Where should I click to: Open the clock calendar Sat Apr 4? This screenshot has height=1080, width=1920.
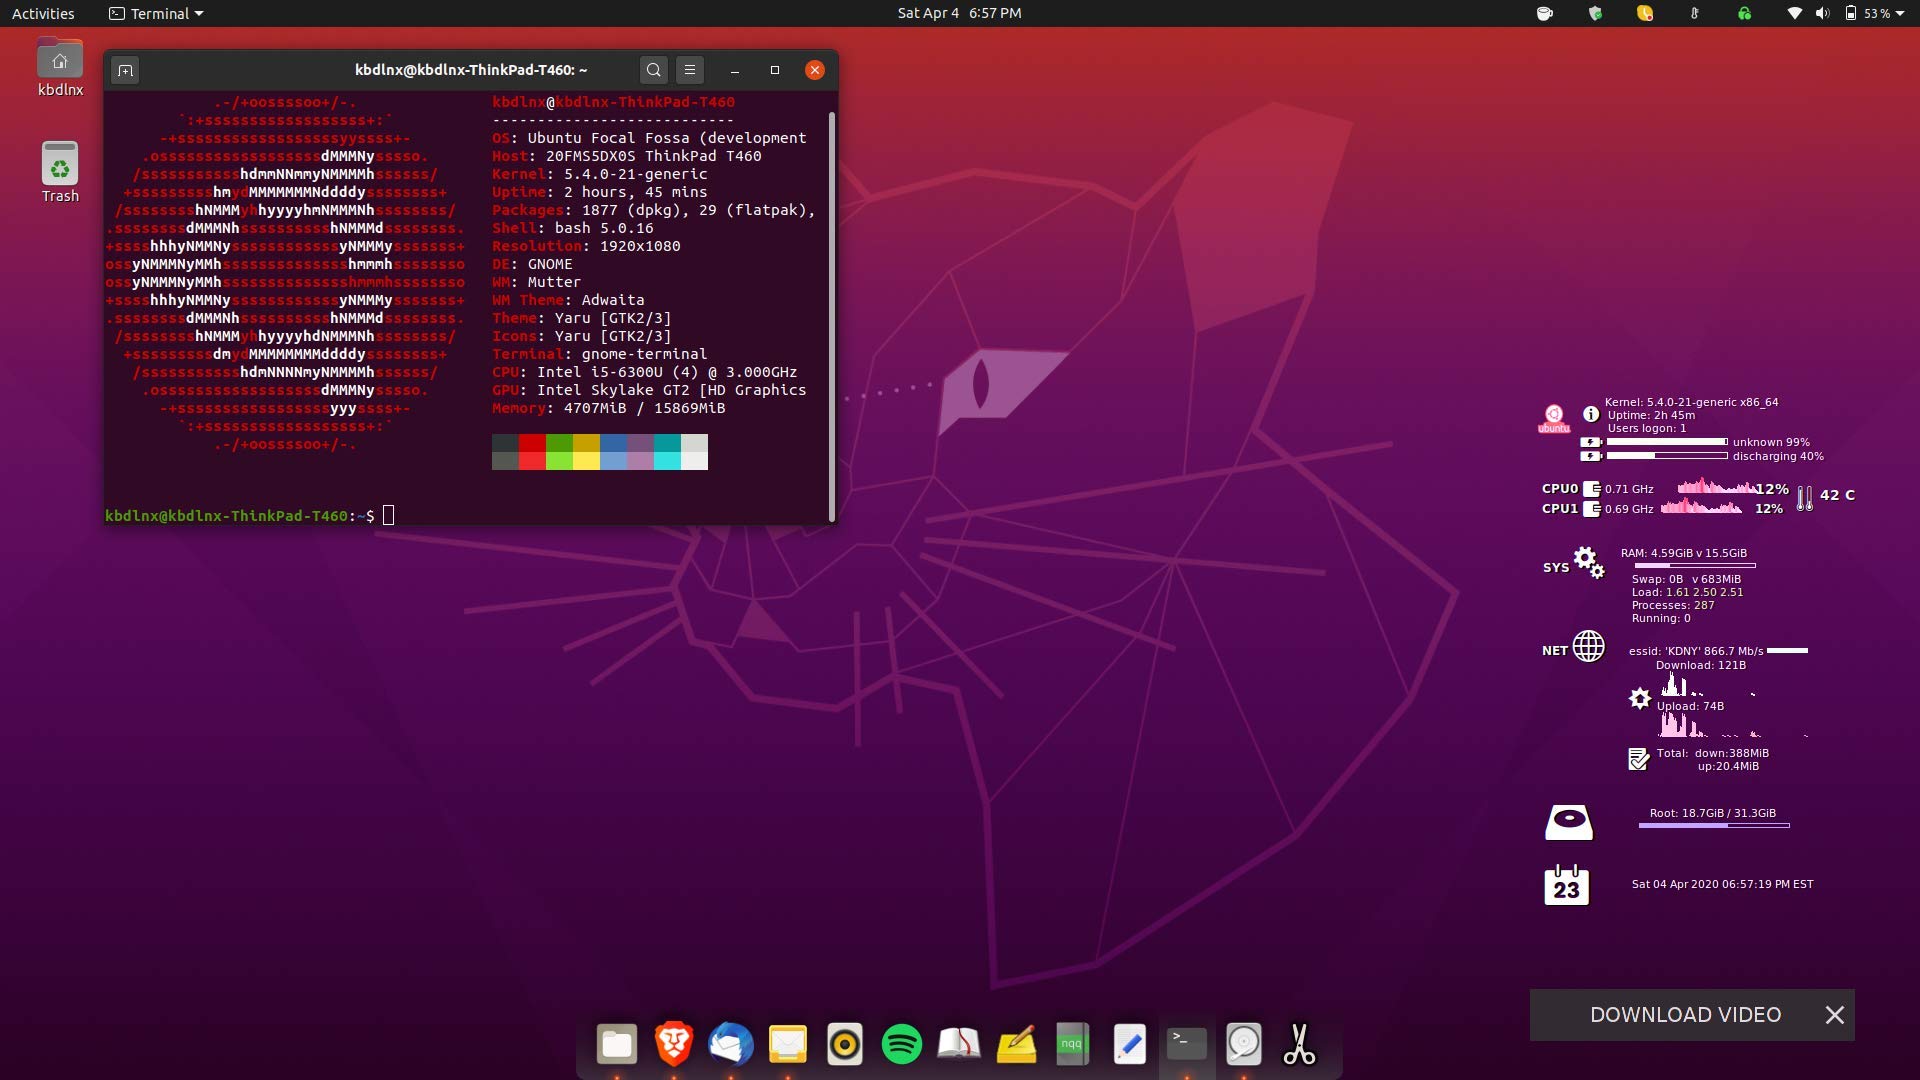959,13
